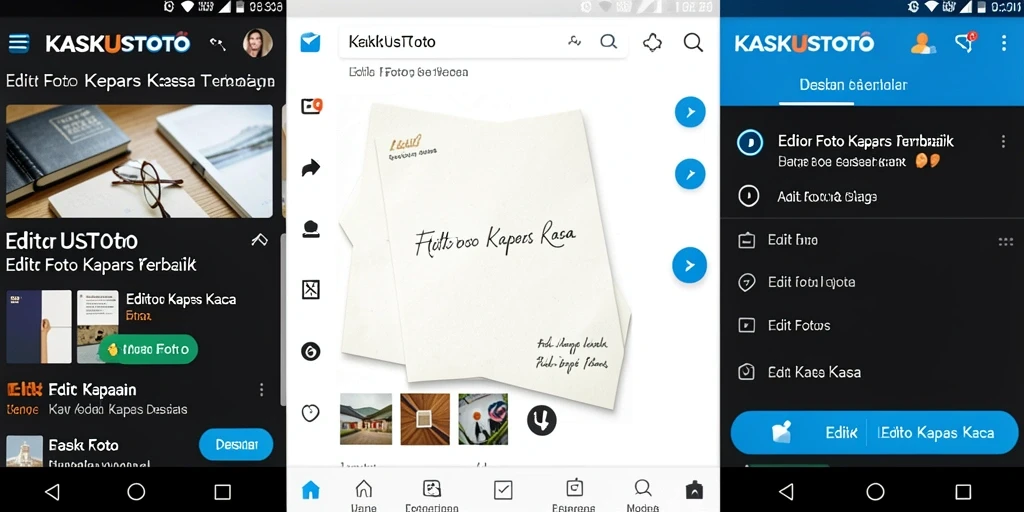Screen dimensions: 1024x512
Task: Select the crop tool icon in middle sidebar
Action: 311,289
